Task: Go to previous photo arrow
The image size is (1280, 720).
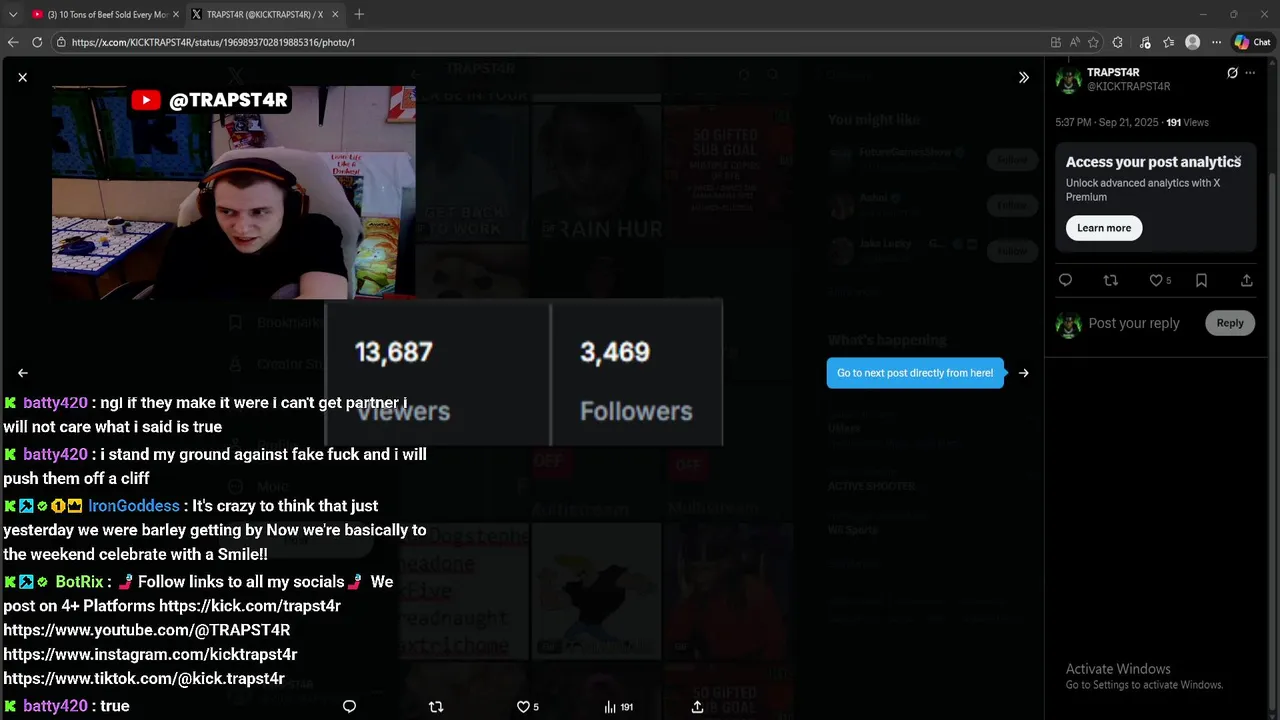Action: coord(22,373)
